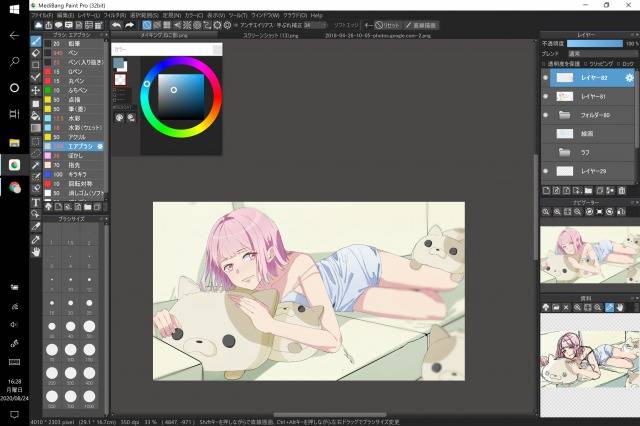
Task: Select the Brush tool in the toolbox
Action: coord(36,41)
